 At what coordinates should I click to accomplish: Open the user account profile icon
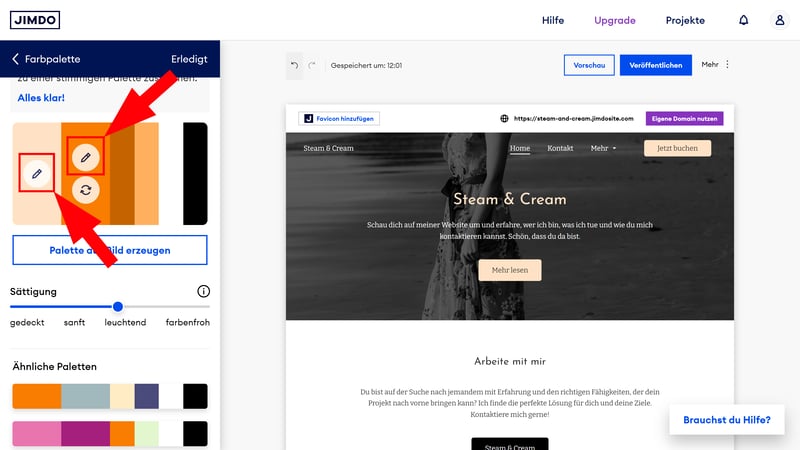coord(779,20)
